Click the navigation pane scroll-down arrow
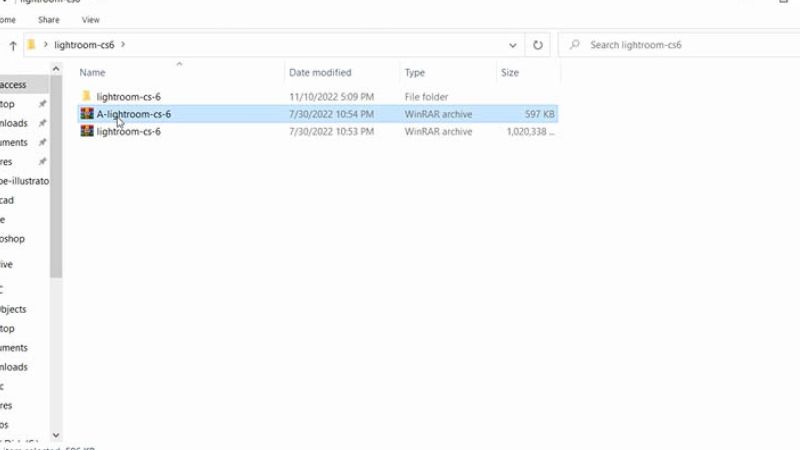This screenshot has width=800, height=450. (56, 435)
